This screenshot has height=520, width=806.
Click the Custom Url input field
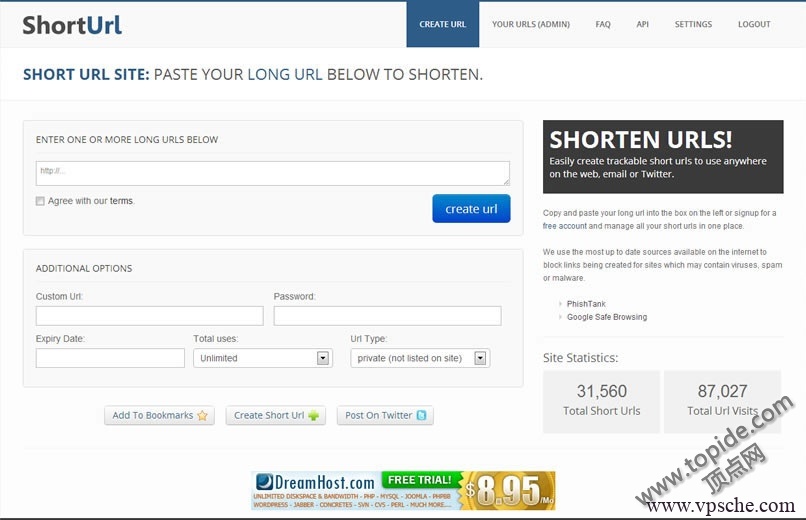coord(150,315)
